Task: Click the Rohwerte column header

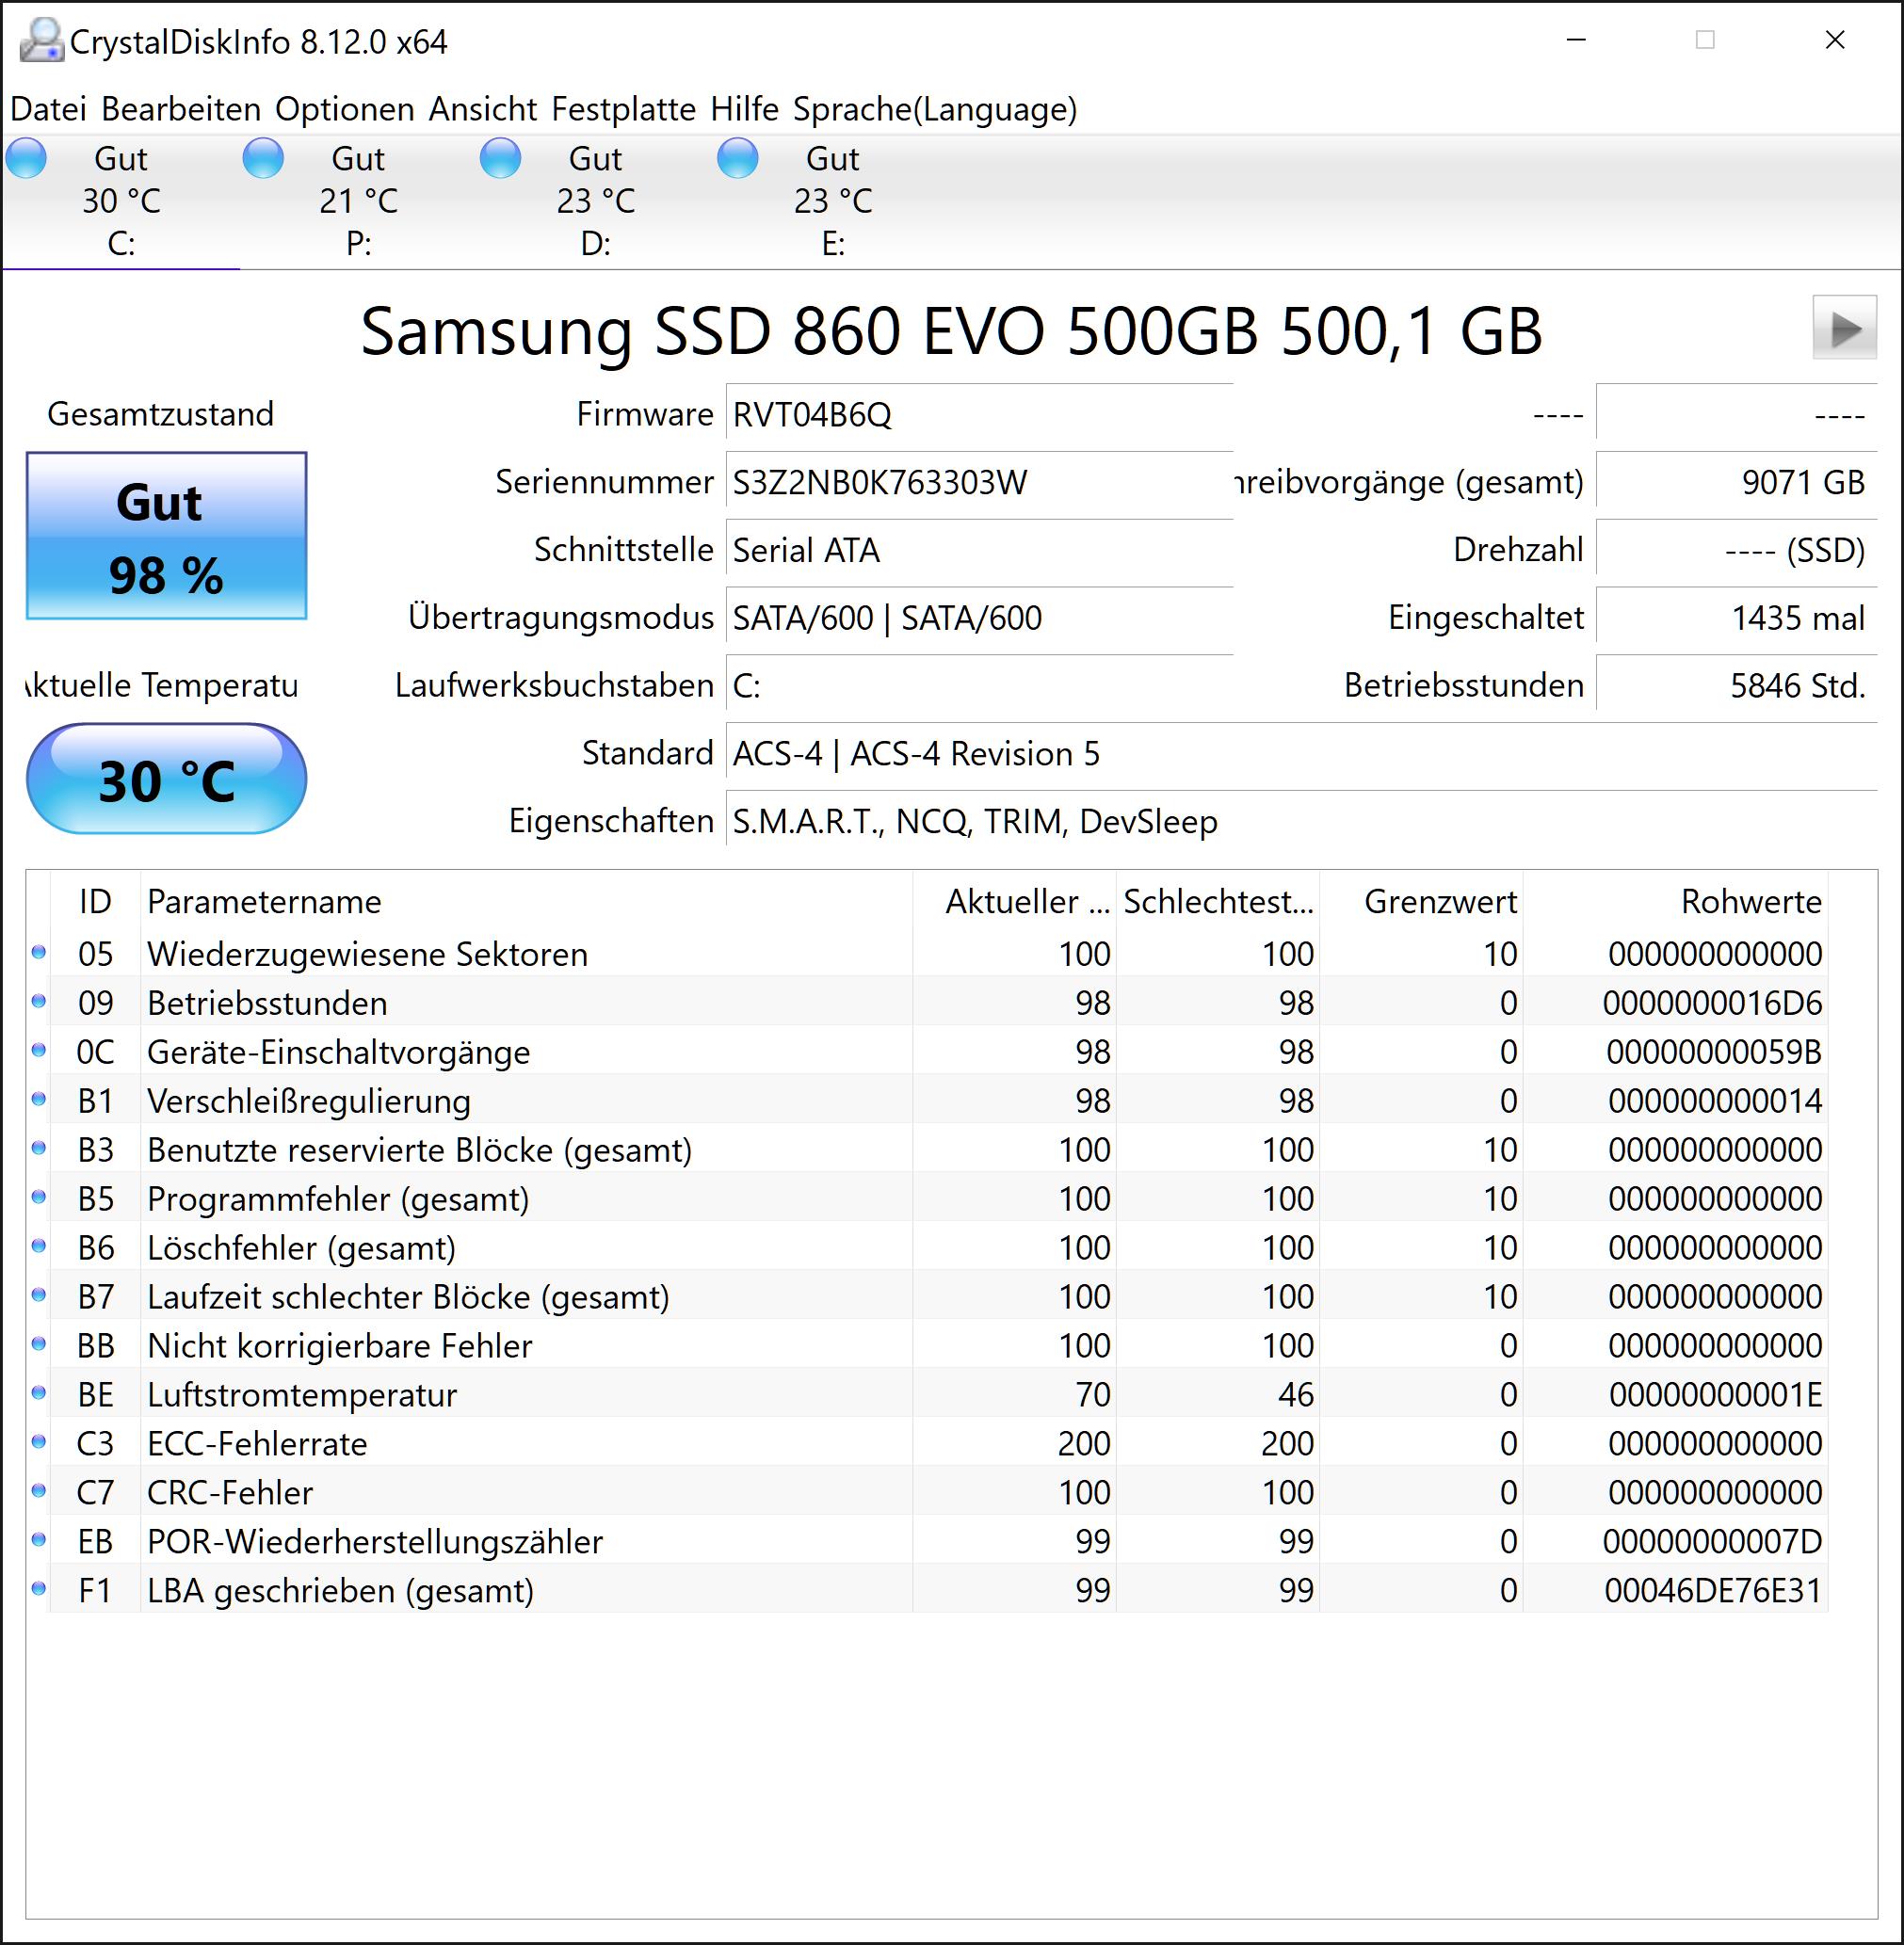Action: 1750,902
